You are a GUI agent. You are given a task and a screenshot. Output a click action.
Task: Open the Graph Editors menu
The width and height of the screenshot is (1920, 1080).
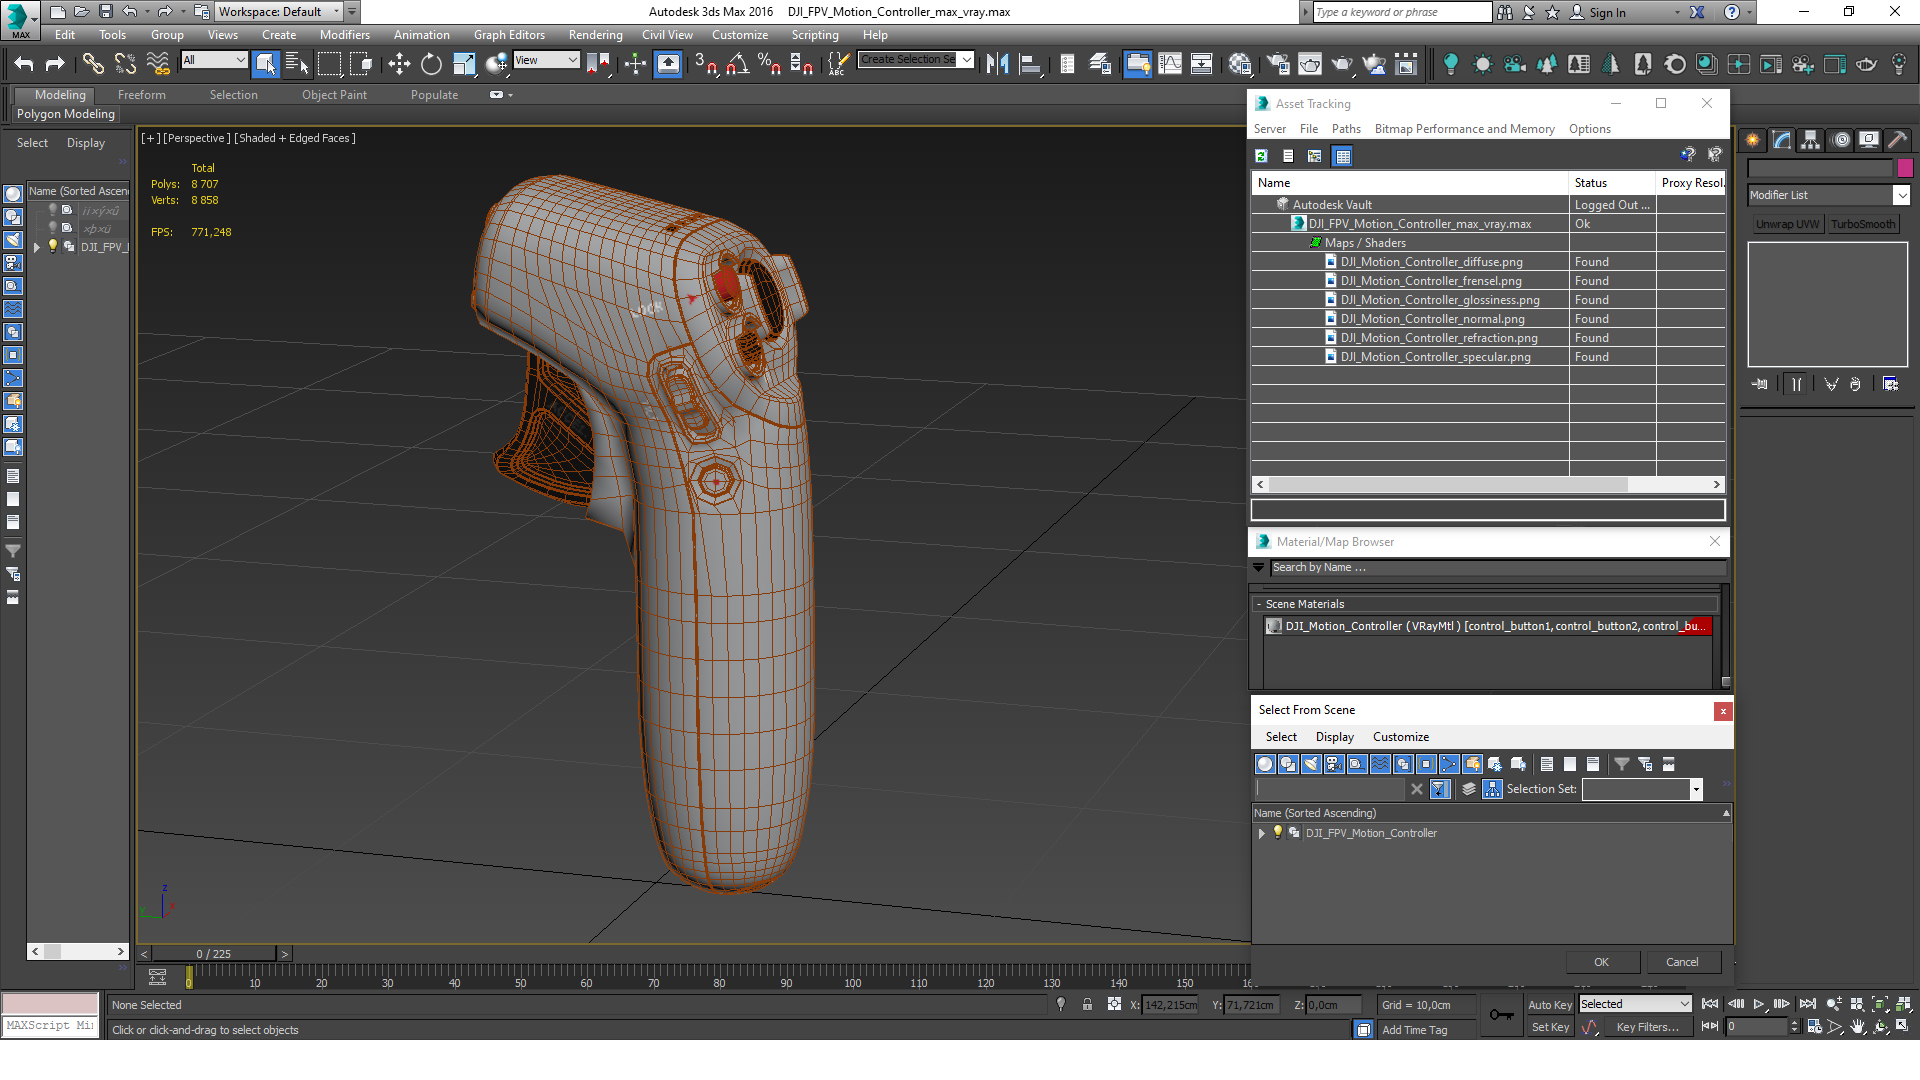coord(509,35)
